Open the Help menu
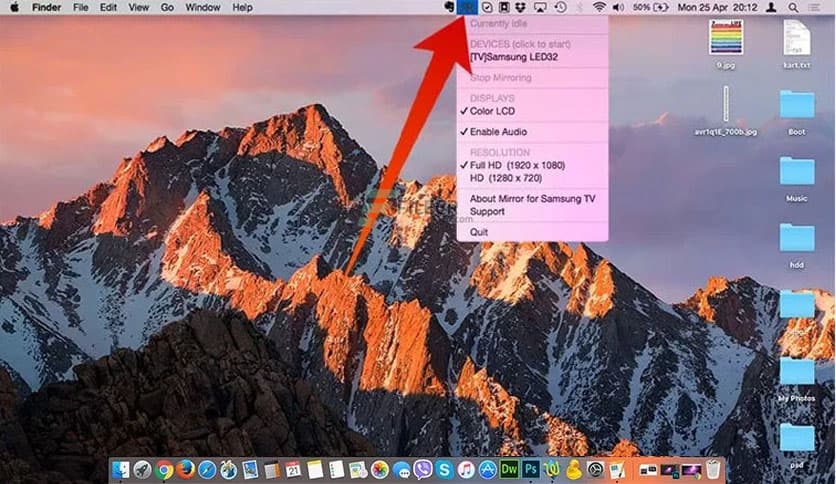The width and height of the screenshot is (836, 484). pos(242,7)
